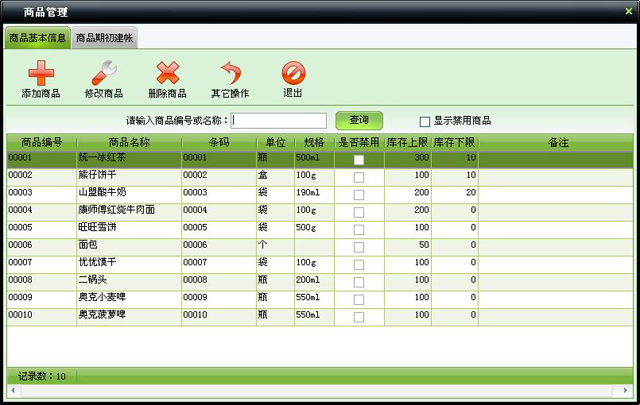Click the red plus 添加商品 icon
Viewport: 640px width, 405px height.
pos(40,73)
